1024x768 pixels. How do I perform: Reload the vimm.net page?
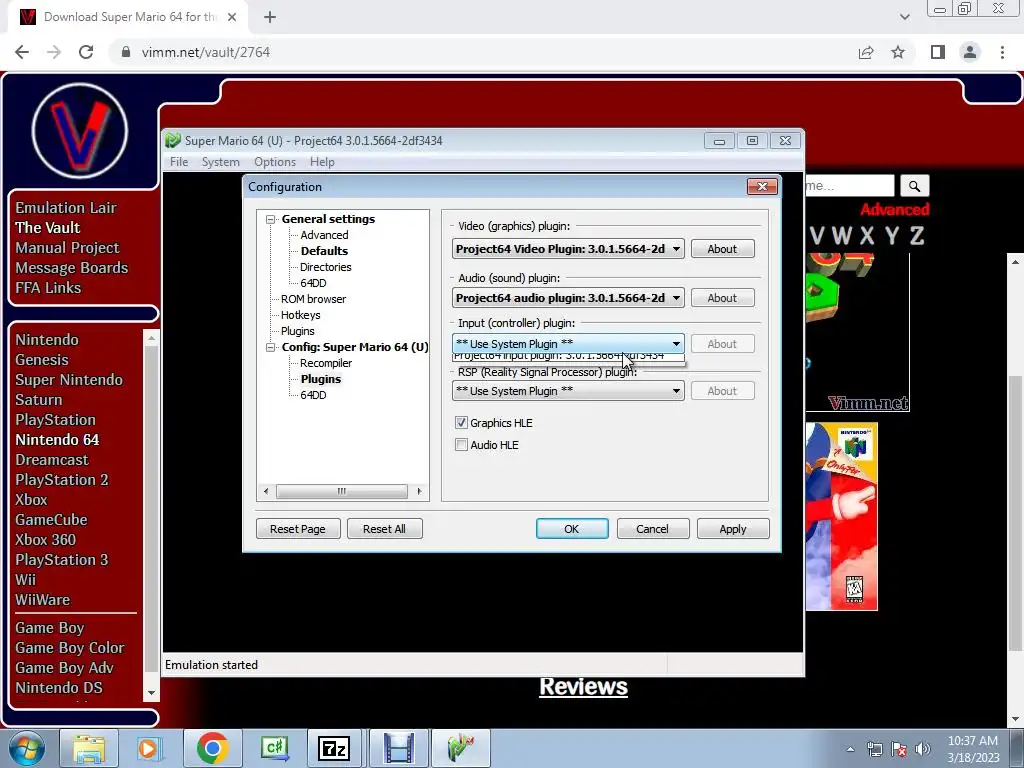point(86,52)
